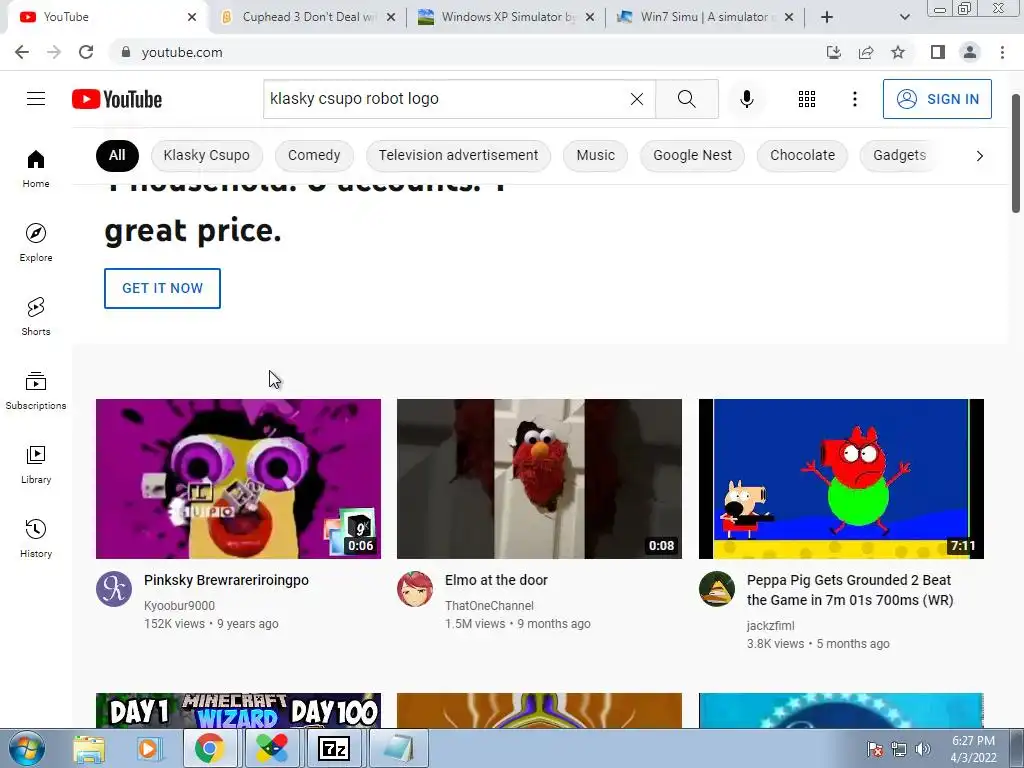Click the Minecraft Wizard Day 100 thumbnail
The height and width of the screenshot is (768, 1024).
[x=238, y=711]
